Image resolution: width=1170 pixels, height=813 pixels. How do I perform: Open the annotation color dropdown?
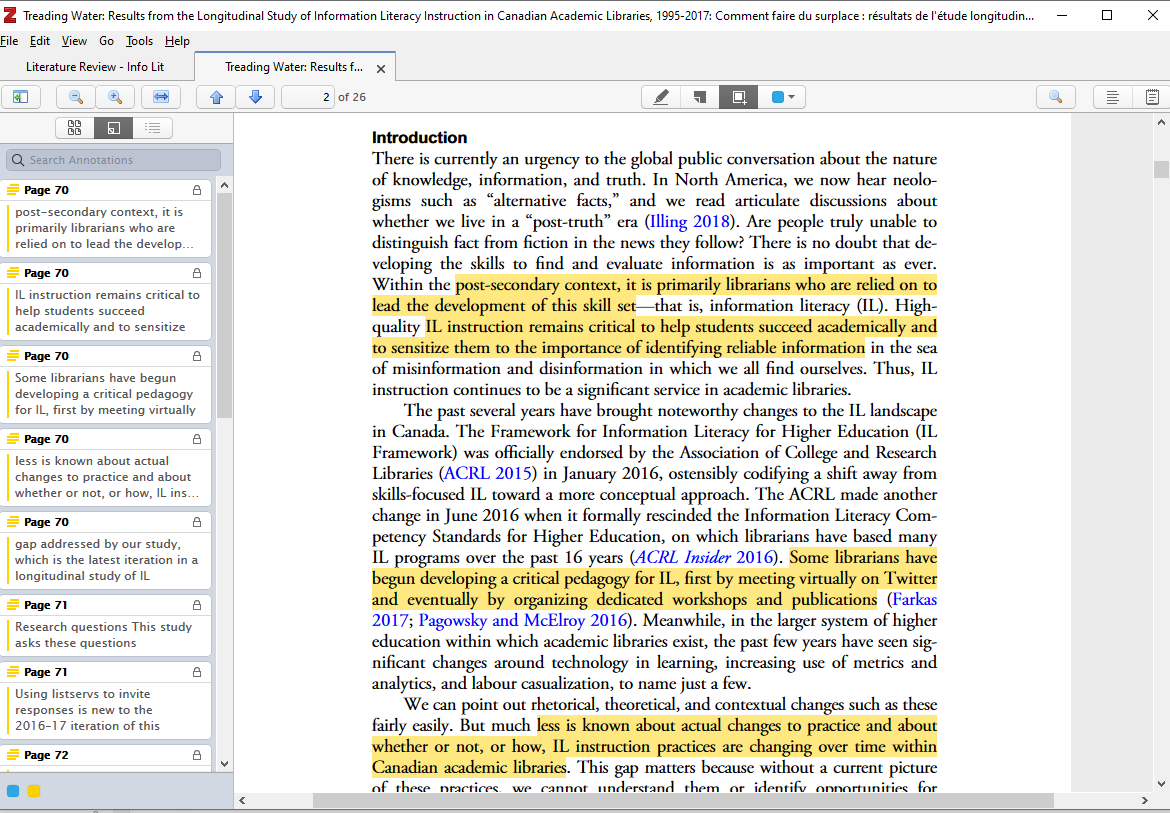tap(782, 97)
